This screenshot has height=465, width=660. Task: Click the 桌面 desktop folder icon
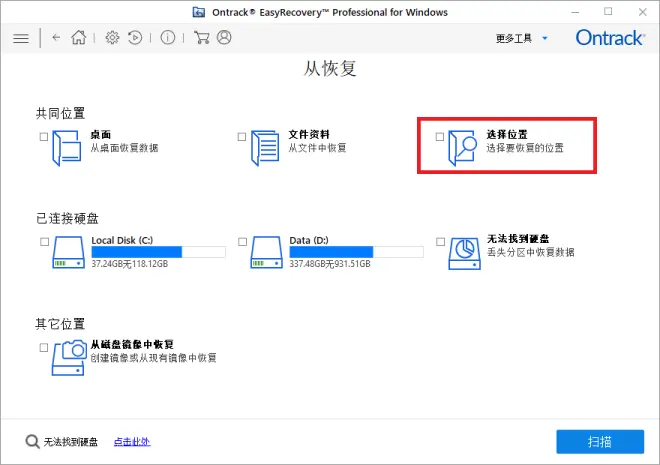click(67, 148)
